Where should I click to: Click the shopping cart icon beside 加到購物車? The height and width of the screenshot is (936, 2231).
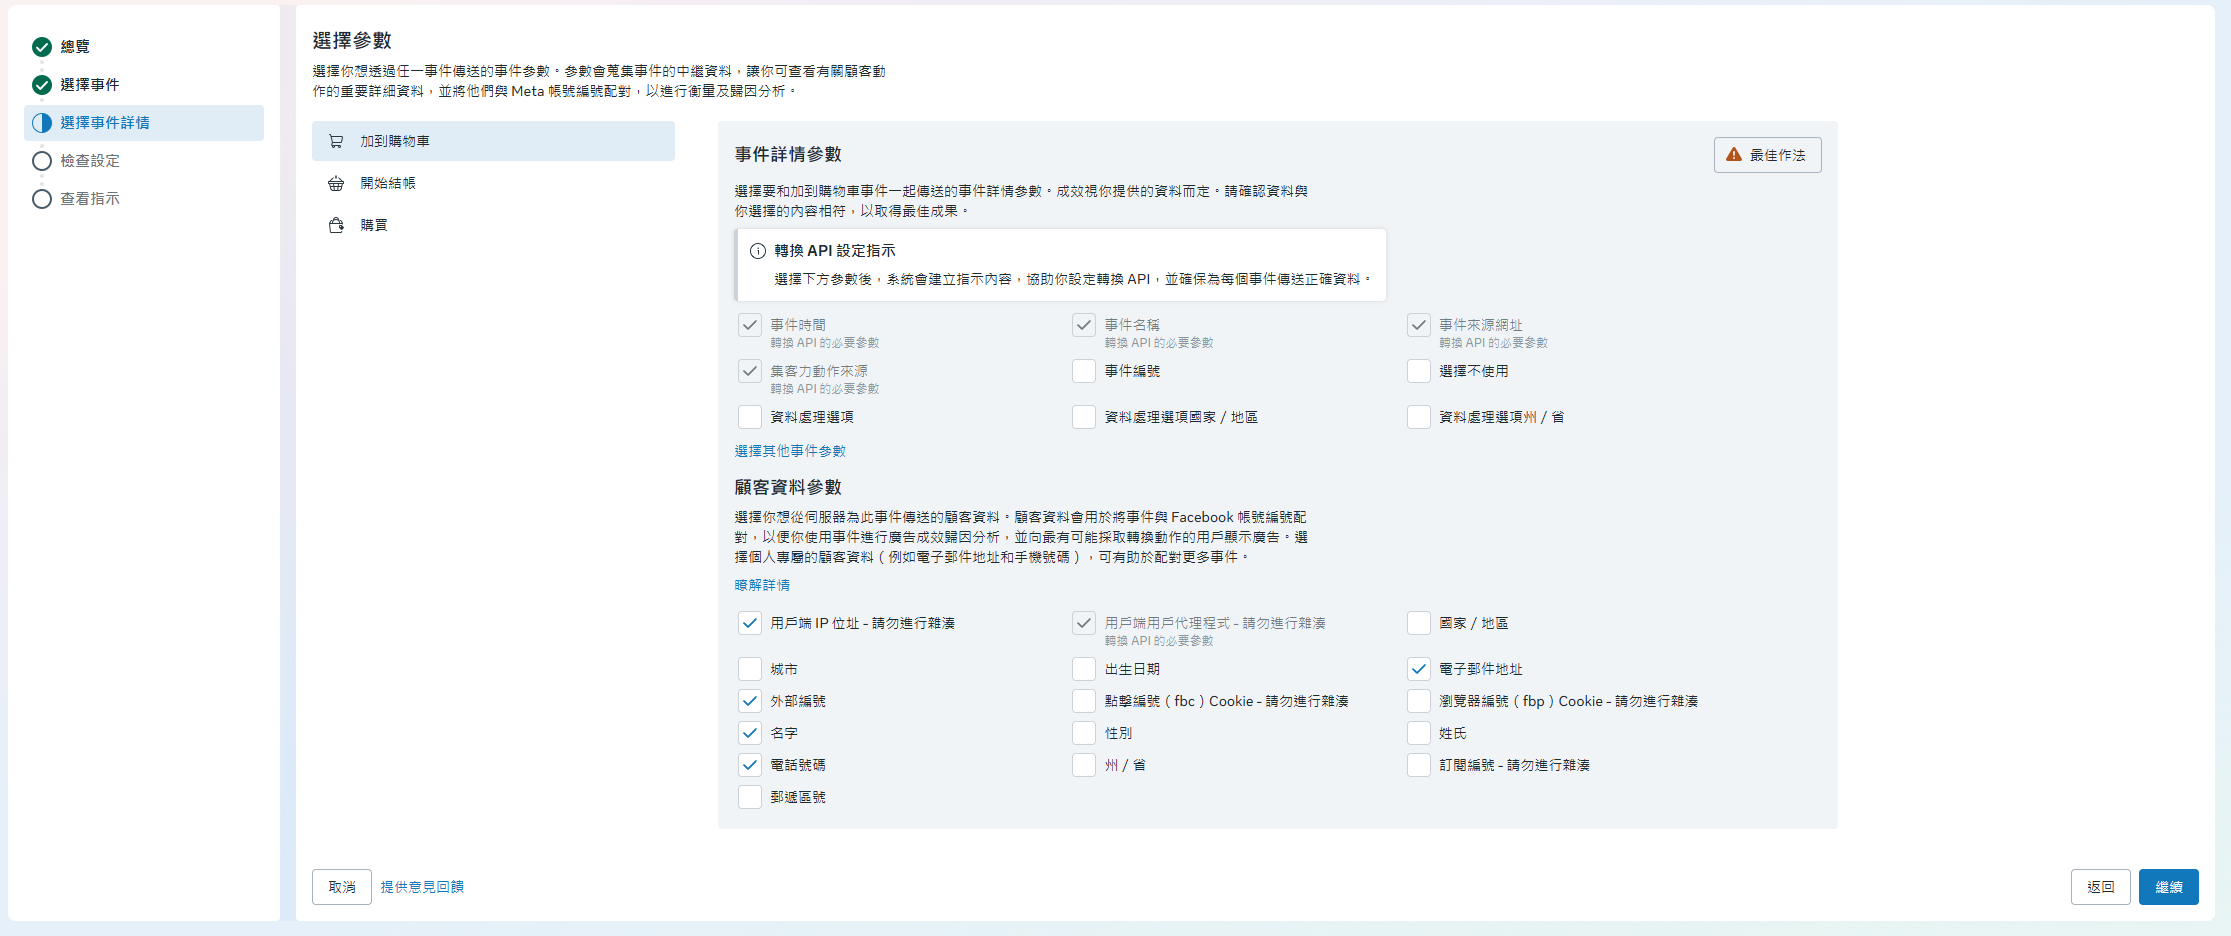point(336,142)
